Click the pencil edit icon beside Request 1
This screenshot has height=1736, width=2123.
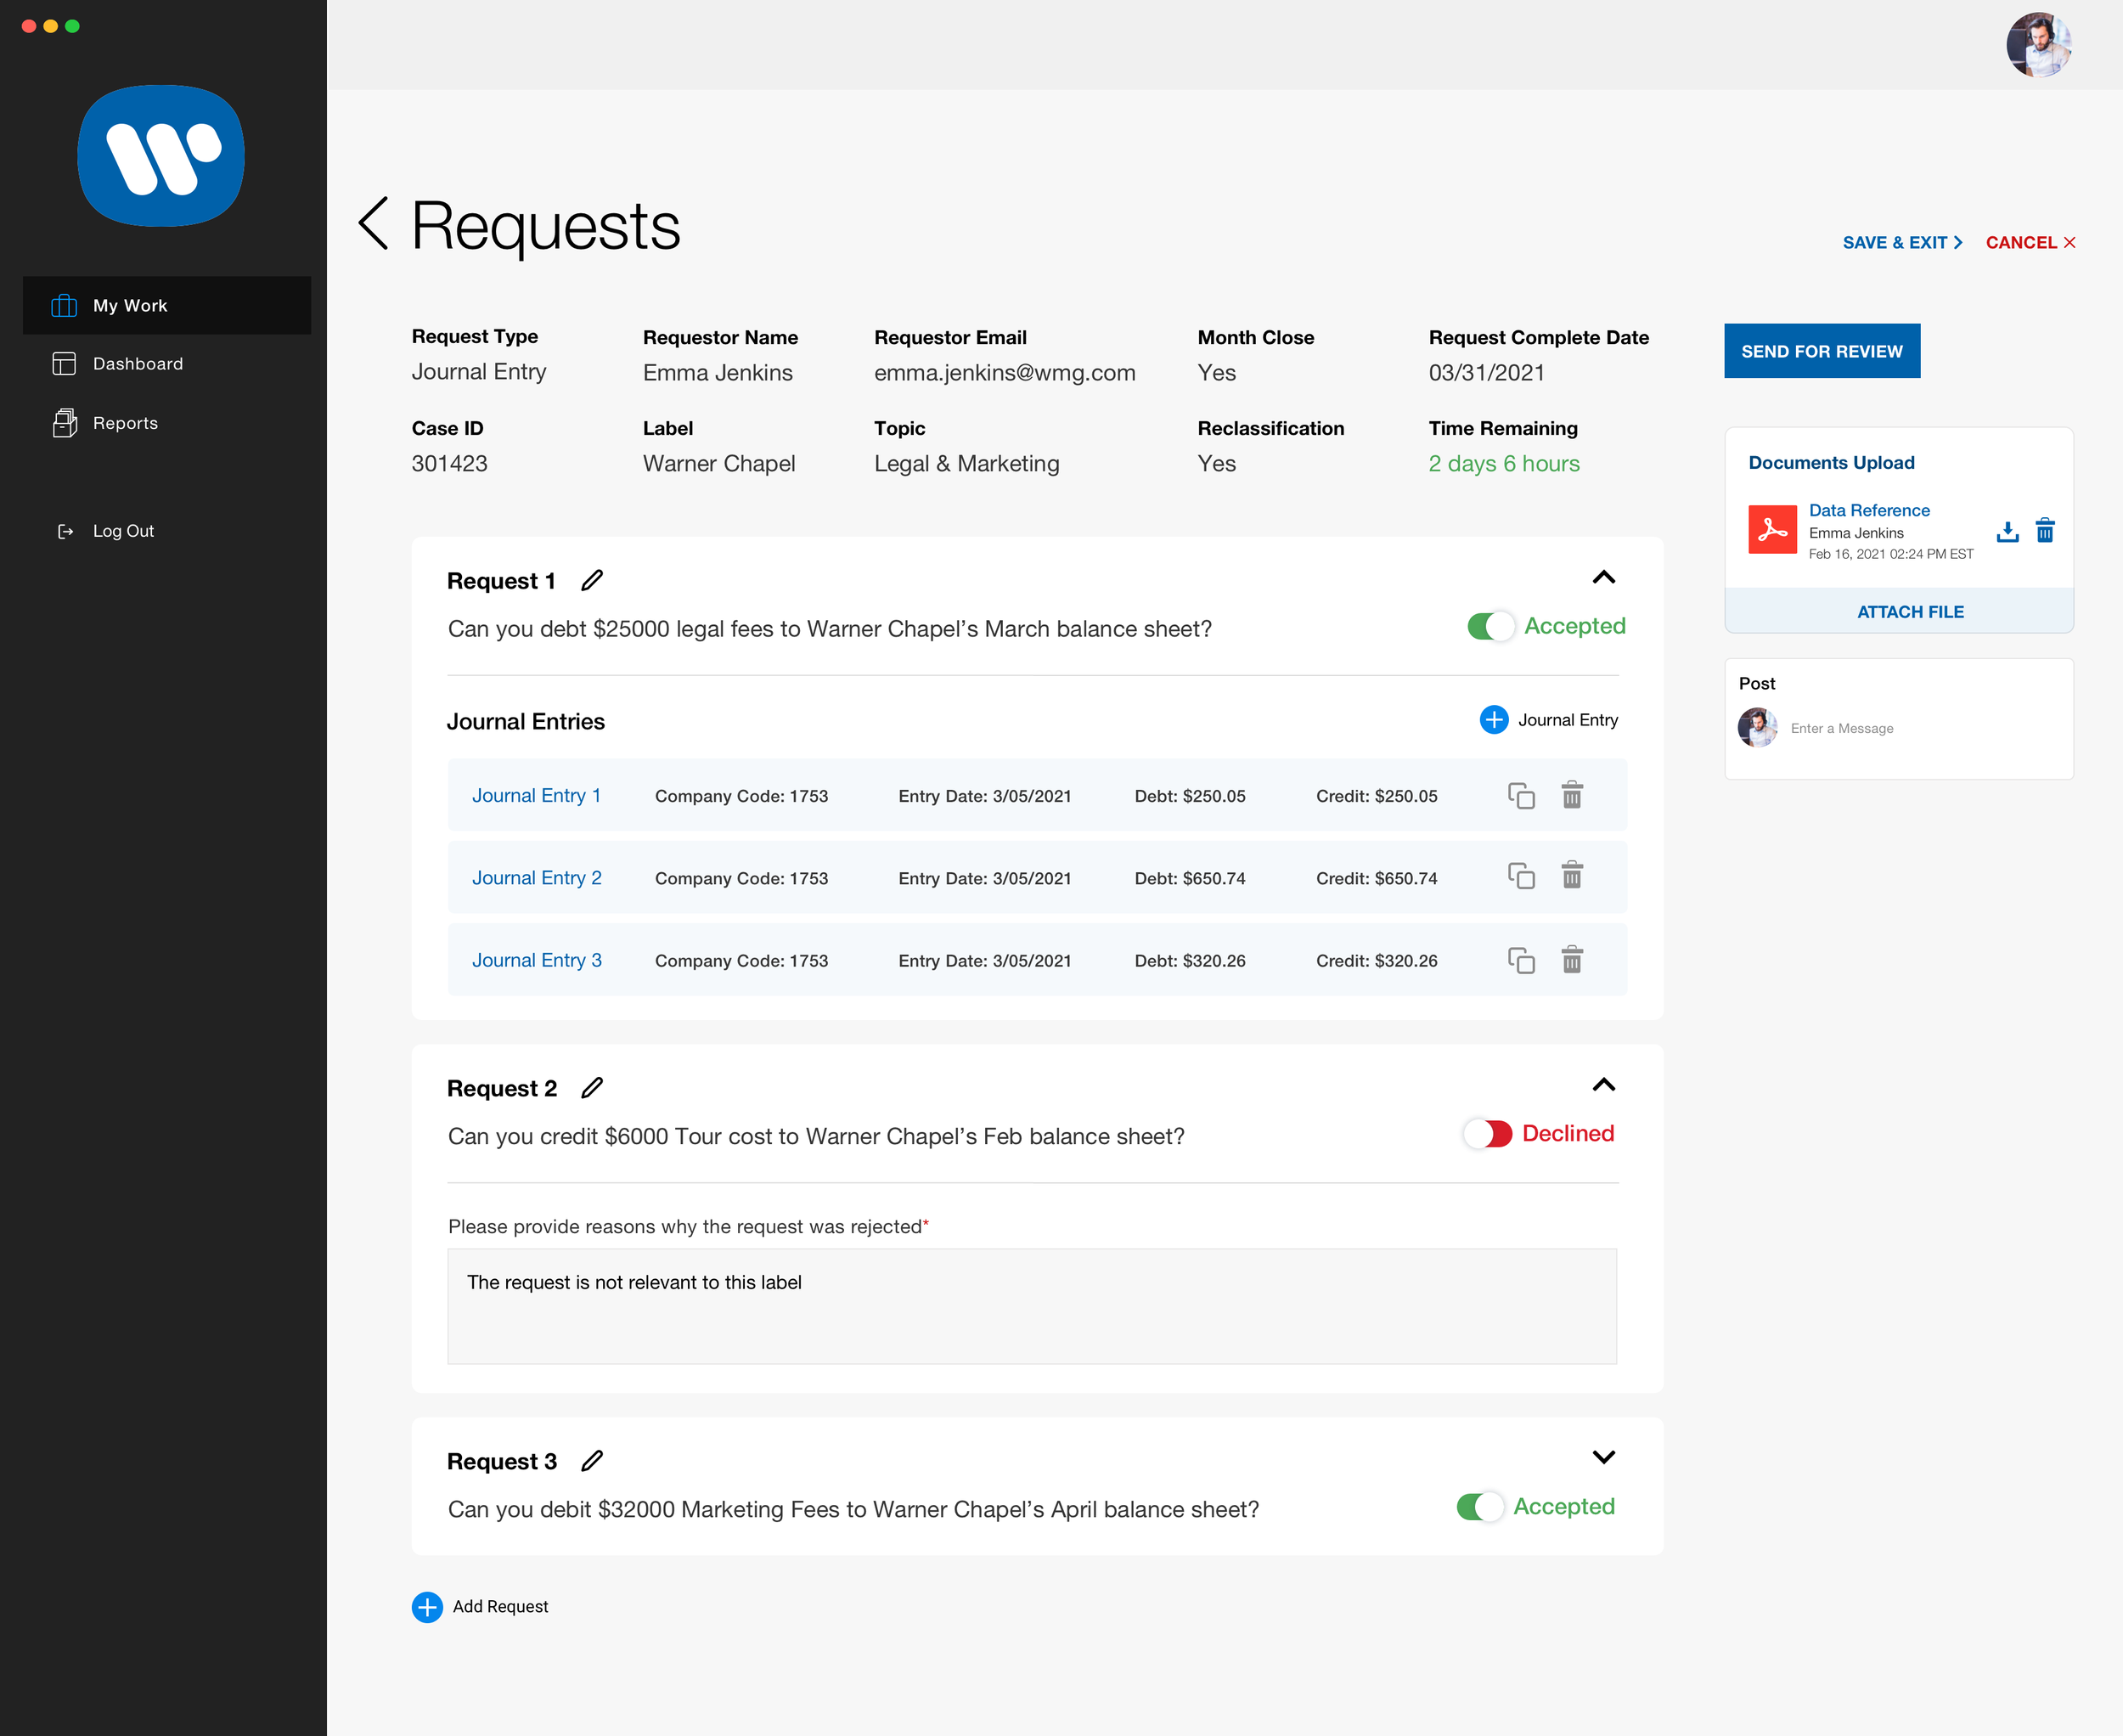(x=592, y=580)
